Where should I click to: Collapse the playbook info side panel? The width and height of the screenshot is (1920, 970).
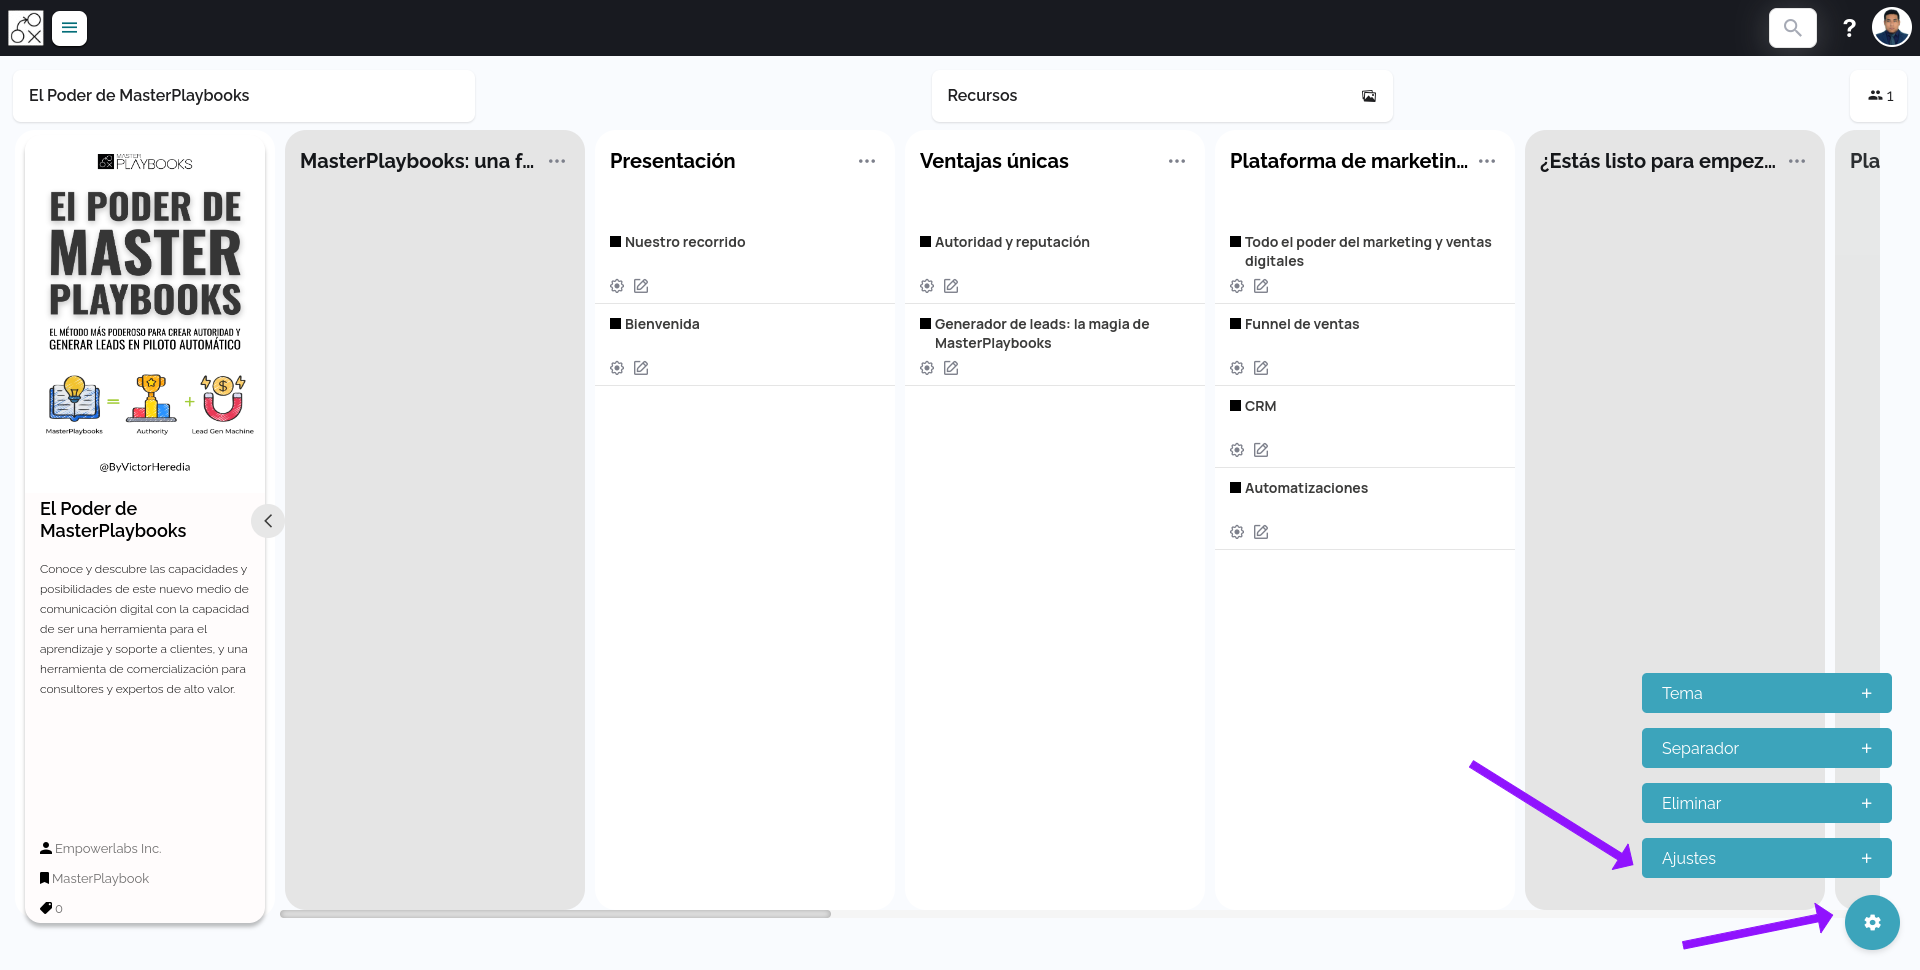click(x=268, y=521)
